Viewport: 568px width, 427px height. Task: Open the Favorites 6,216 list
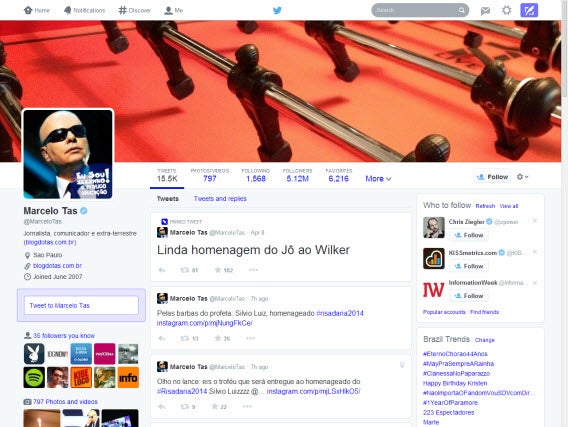339,175
